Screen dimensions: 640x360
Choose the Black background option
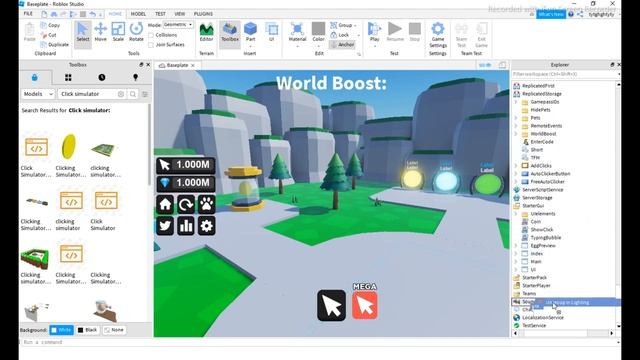[87, 330]
